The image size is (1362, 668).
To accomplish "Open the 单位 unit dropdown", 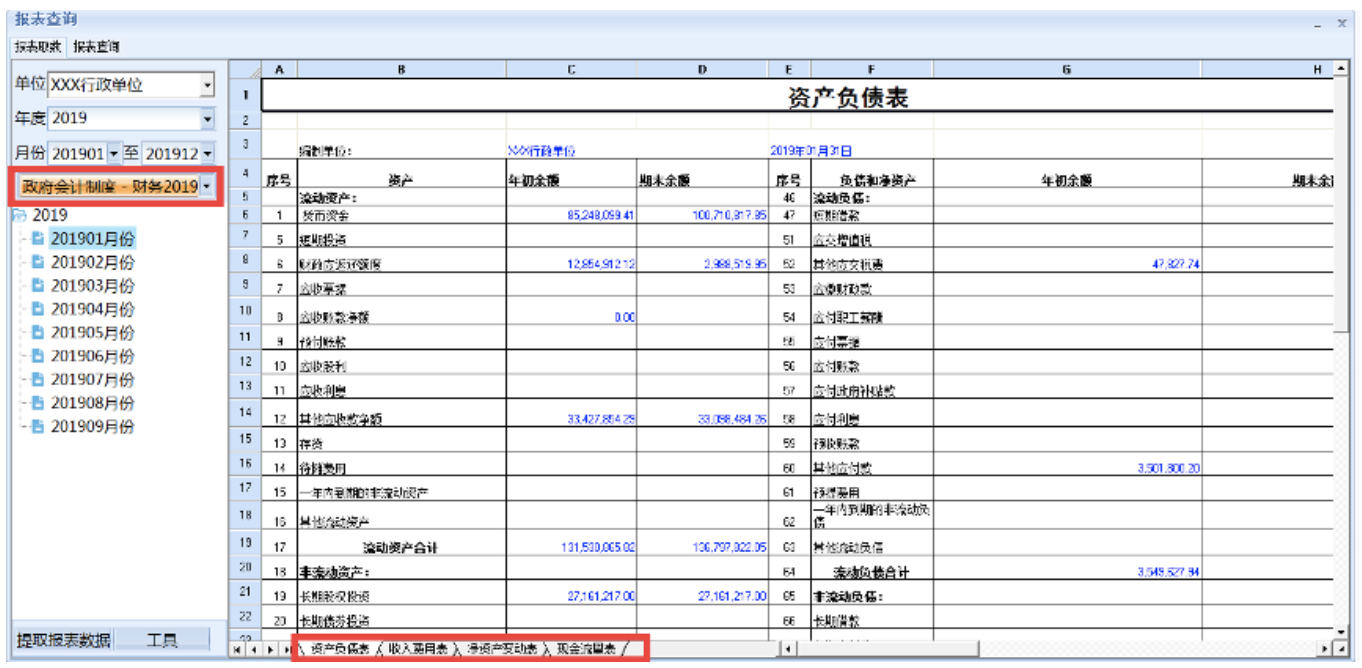I will point(207,86).
